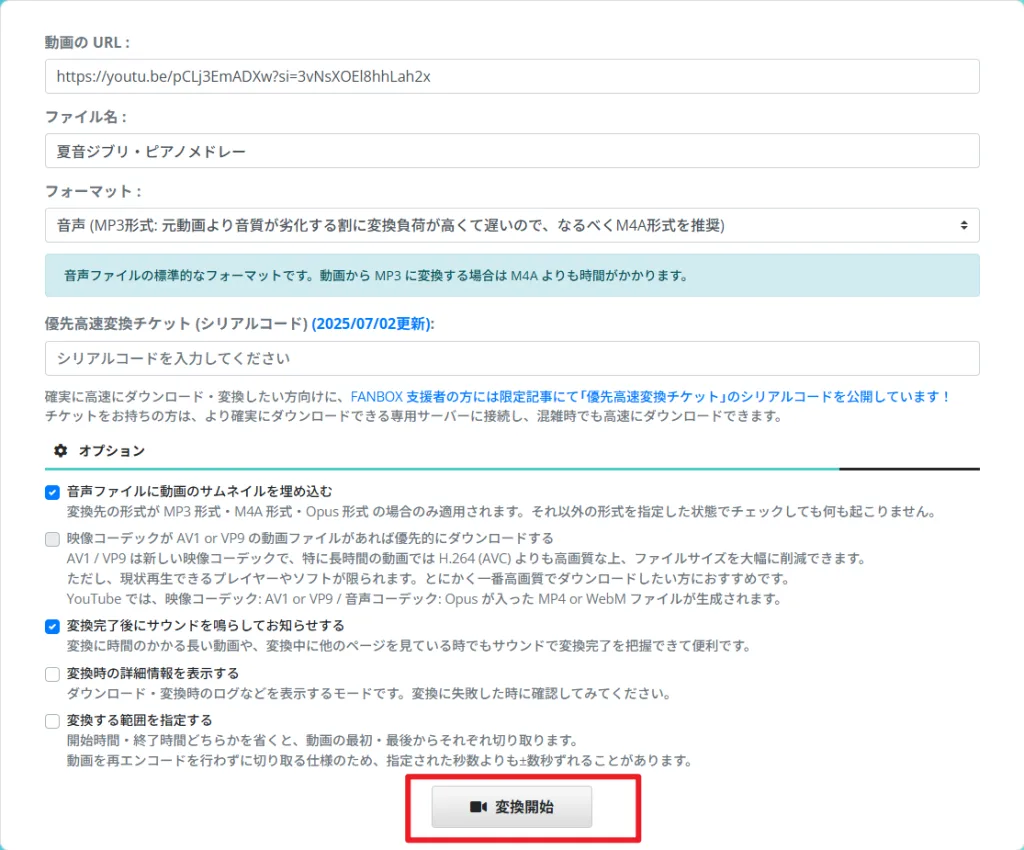Click the gear icon next to オプション
Viewport: 1024px width, 850px height.
(x=61, y=450)
